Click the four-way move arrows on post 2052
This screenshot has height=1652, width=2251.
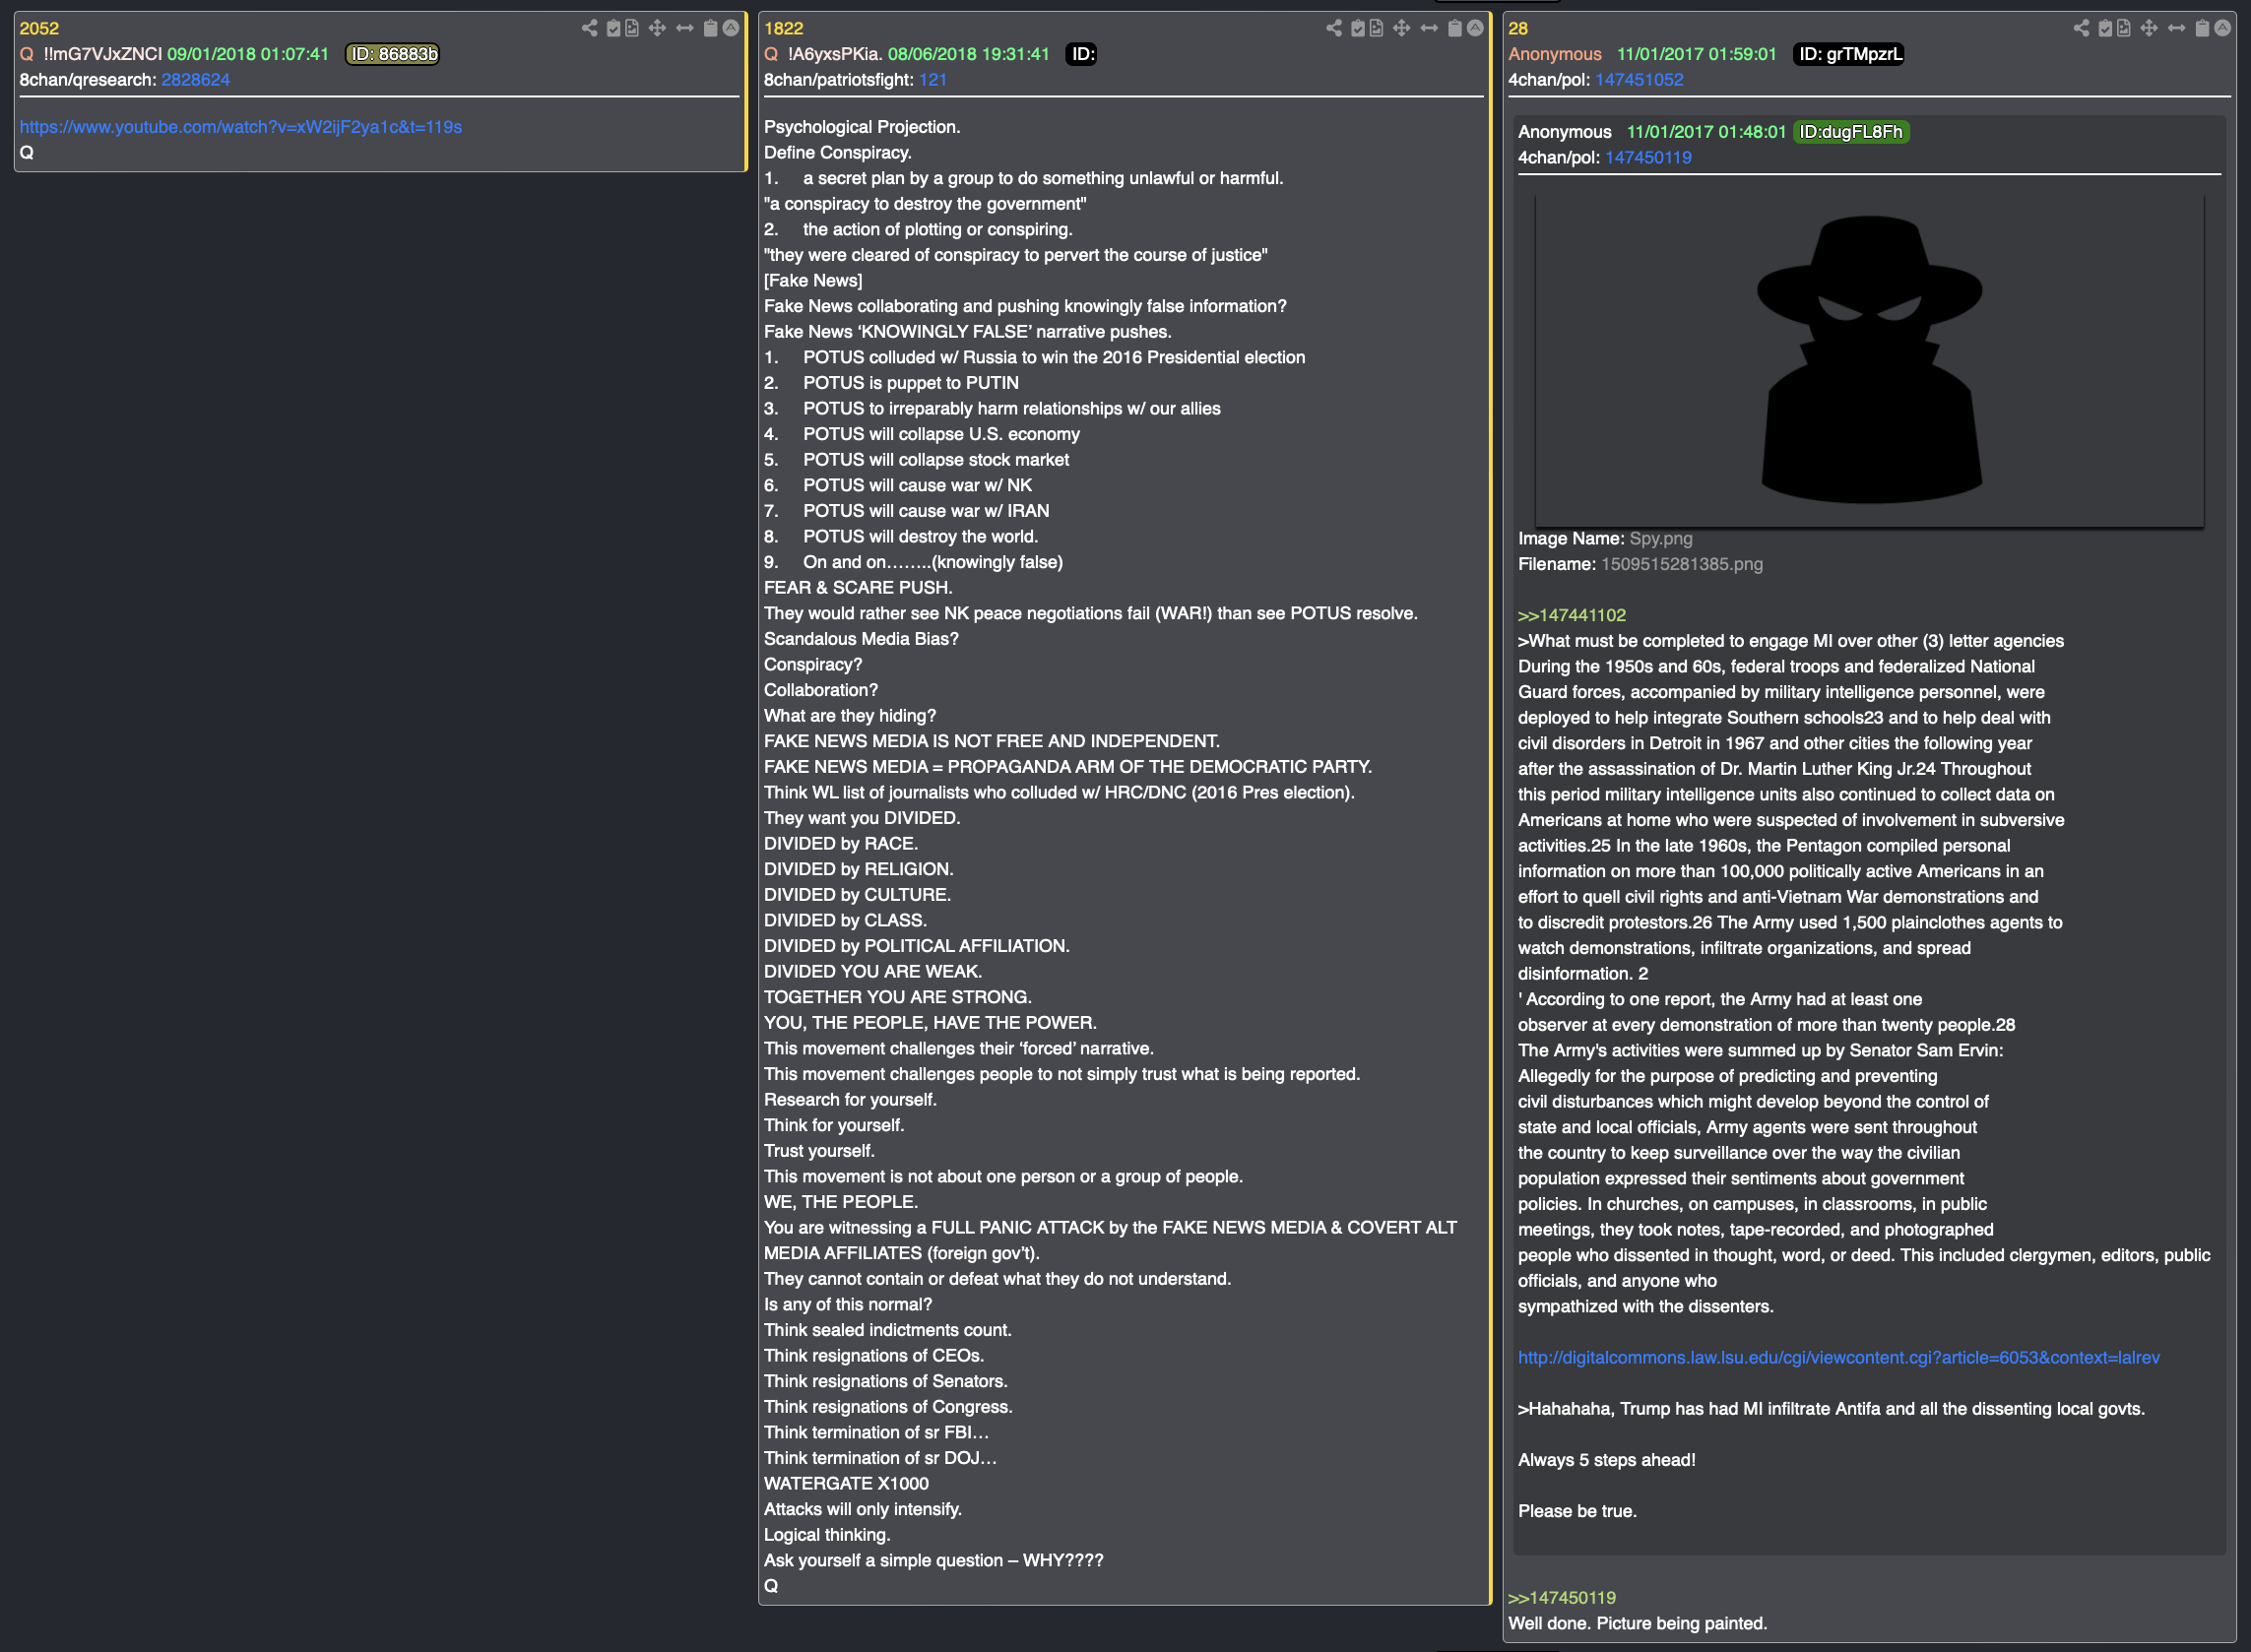point(657,28)
